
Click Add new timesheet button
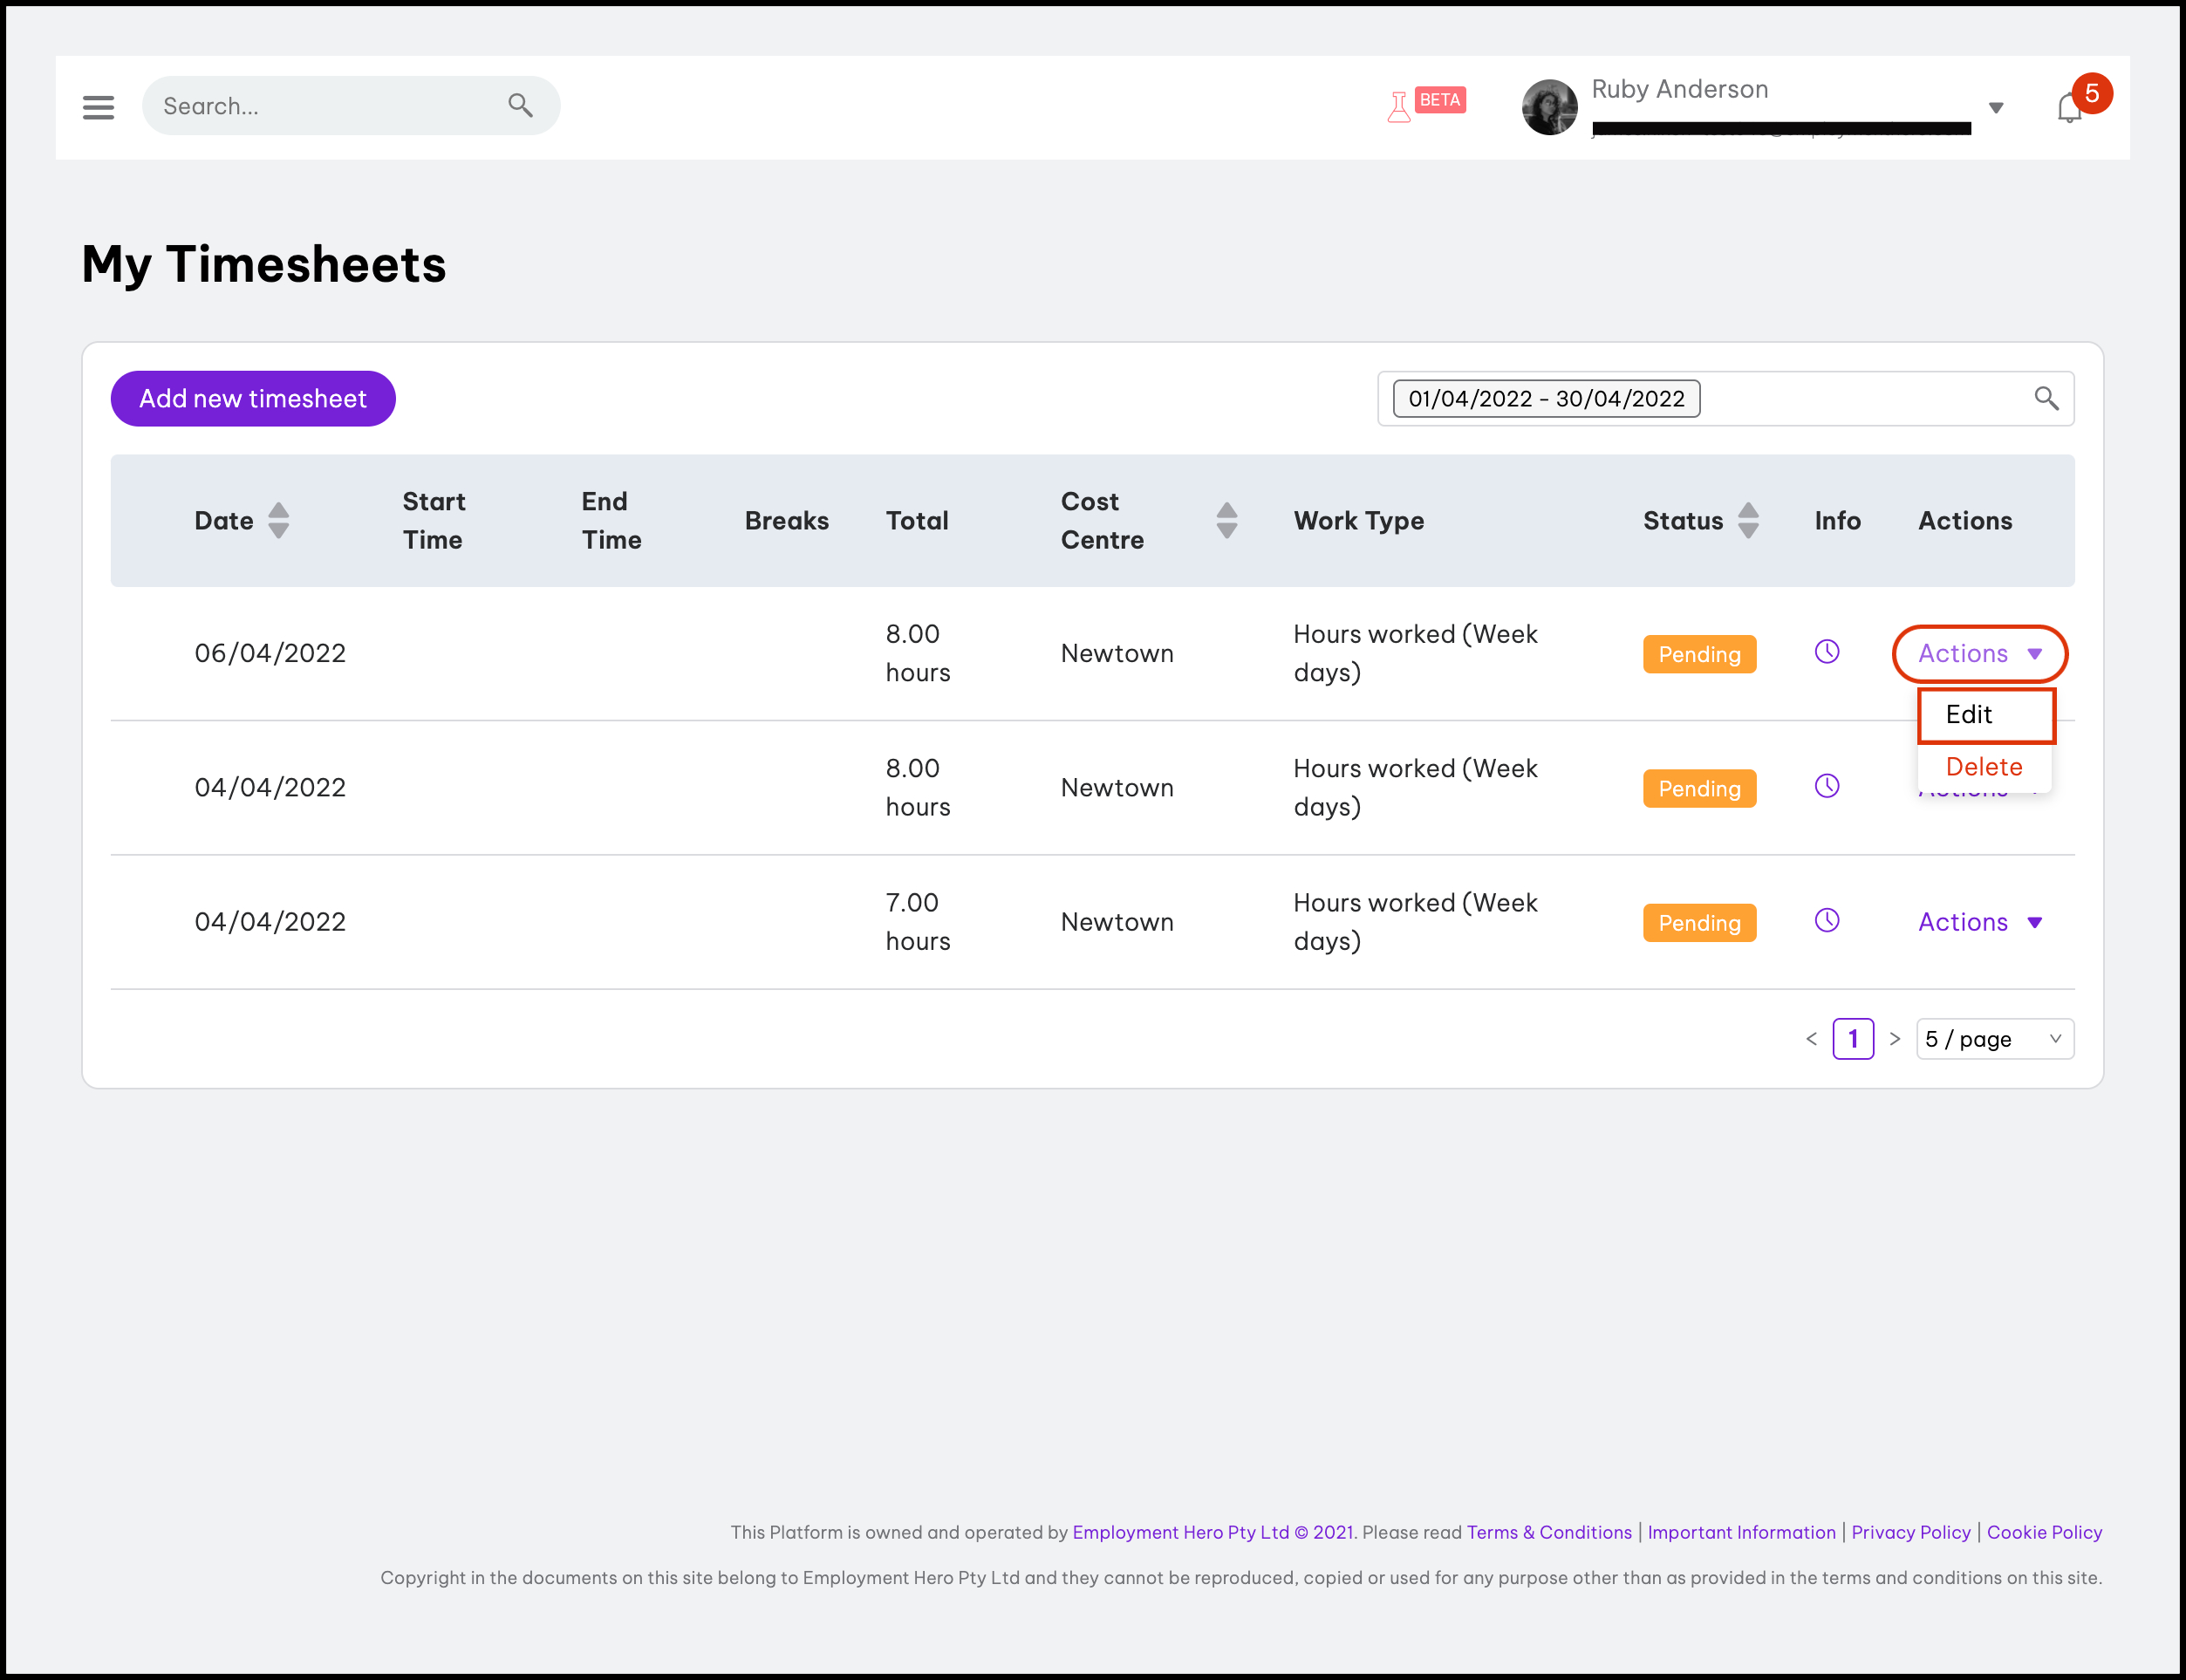(x=253, y=398)
